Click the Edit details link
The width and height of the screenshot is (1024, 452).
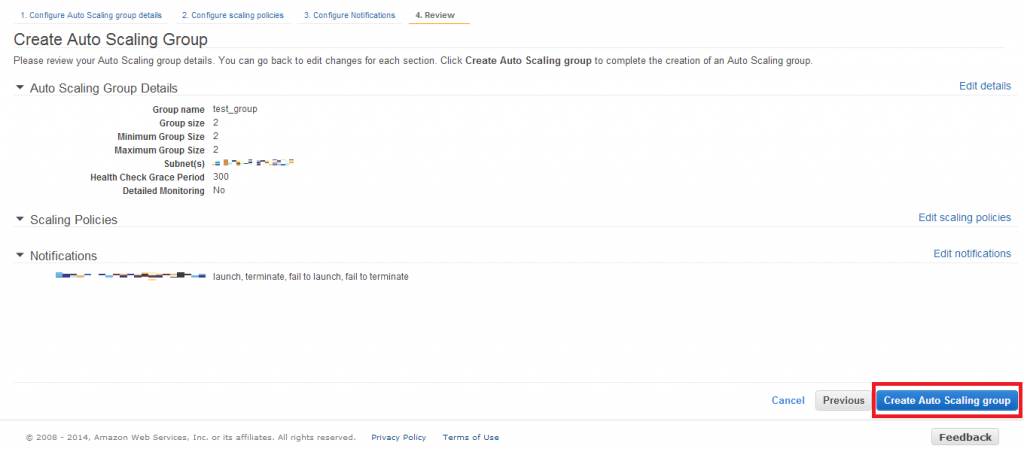click(985, 86)
